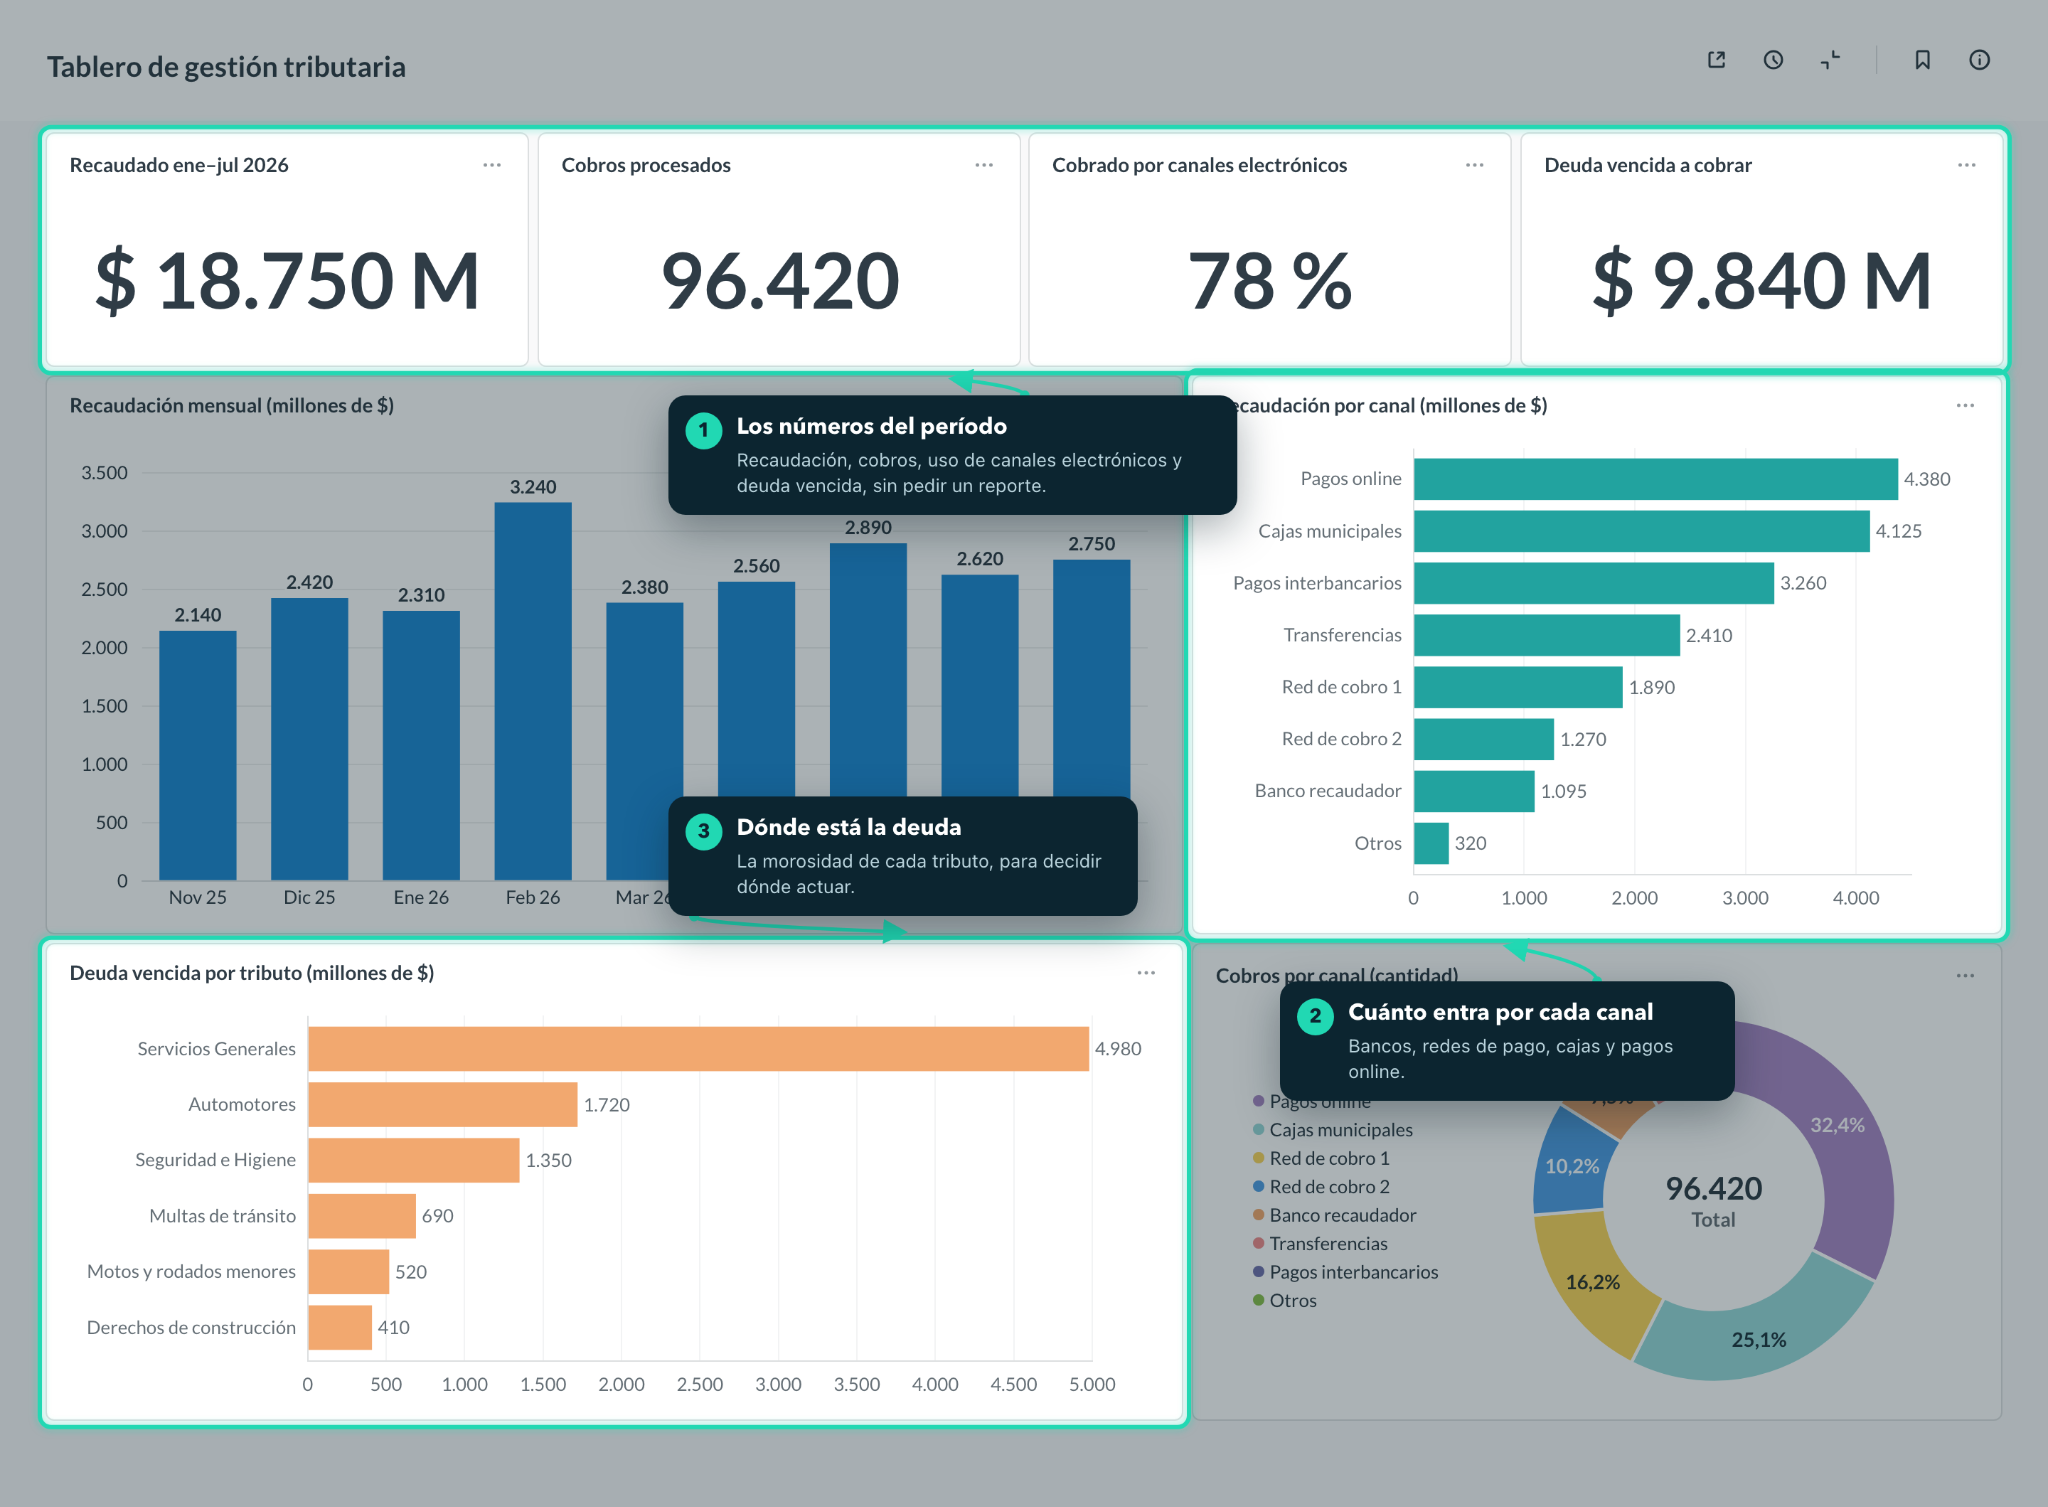Exit fullscreen using the collapse arrows icon
Image resolution: width=2048 pixels, height=1507 pixels.
pyautogui.click(x=1830, y=60)
